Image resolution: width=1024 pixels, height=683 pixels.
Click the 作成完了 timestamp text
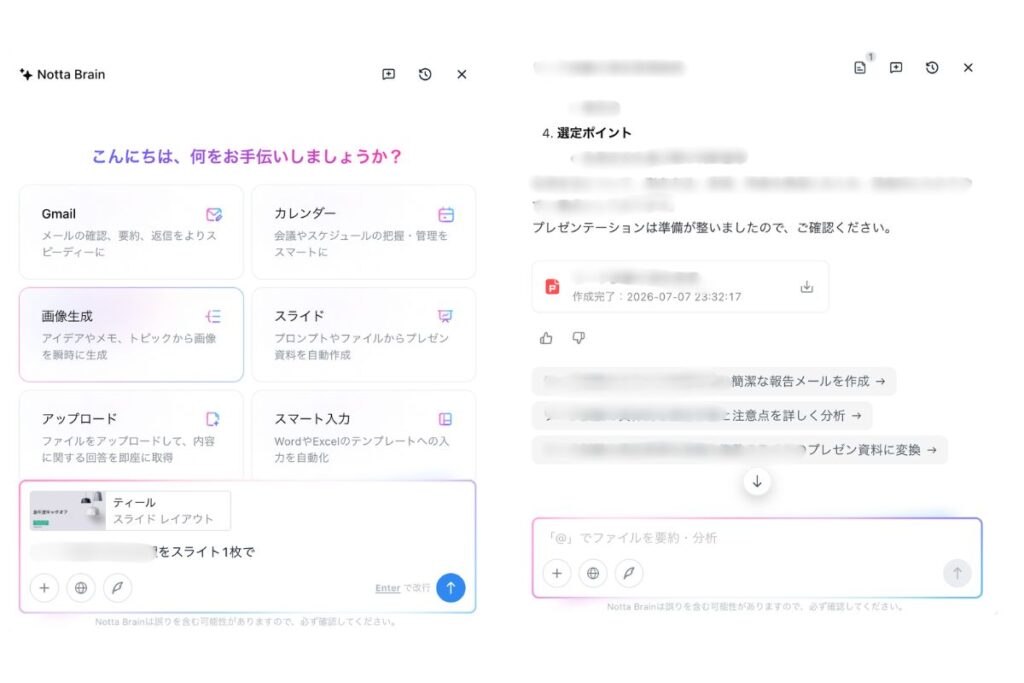657,297
